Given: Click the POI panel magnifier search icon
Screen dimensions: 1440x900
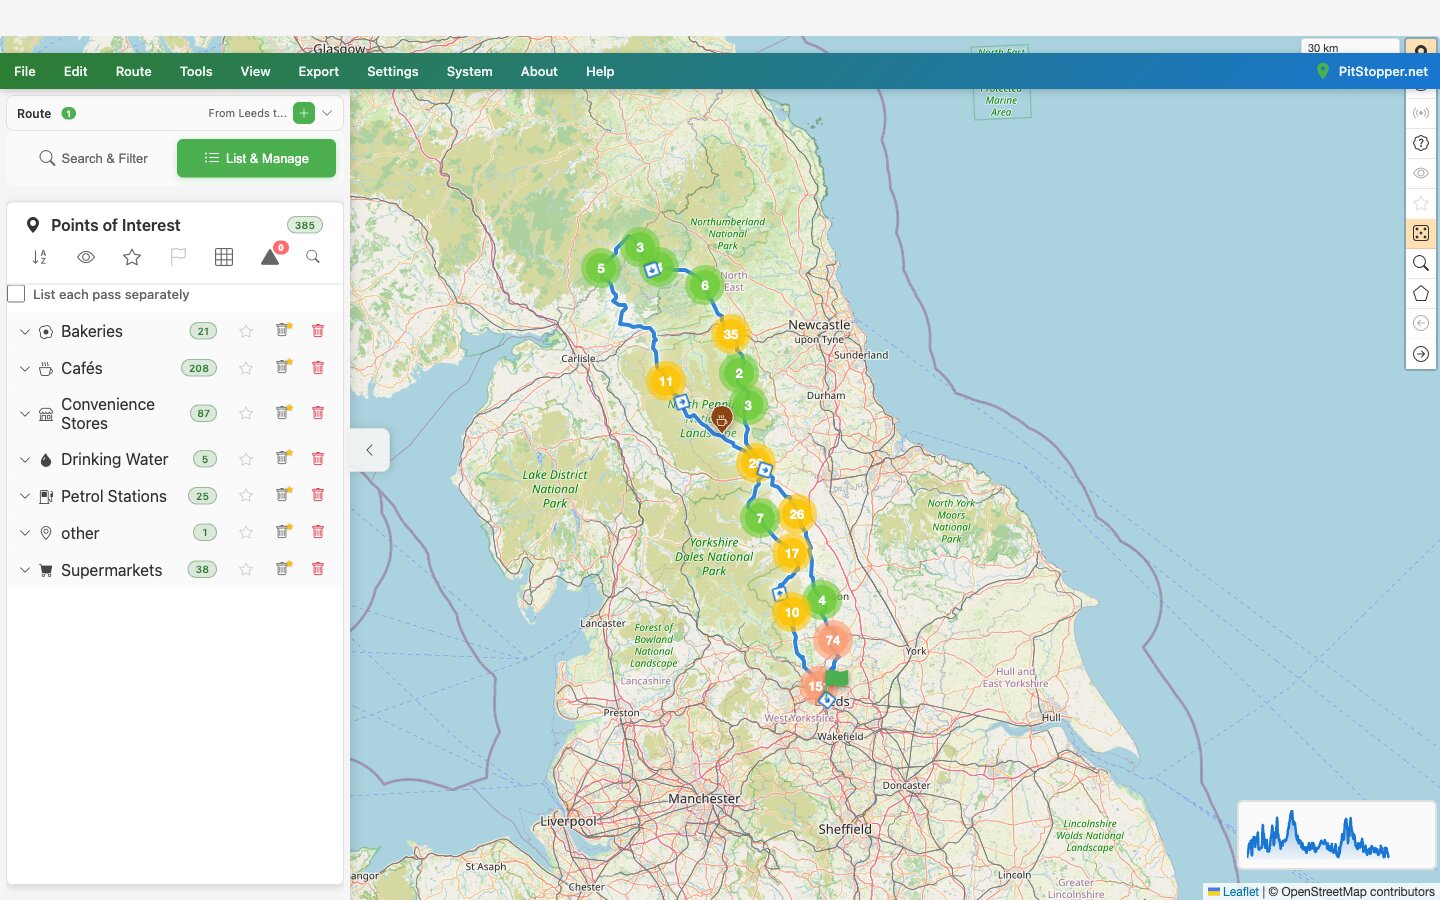Looking at the screenshot, I should 313,257.
